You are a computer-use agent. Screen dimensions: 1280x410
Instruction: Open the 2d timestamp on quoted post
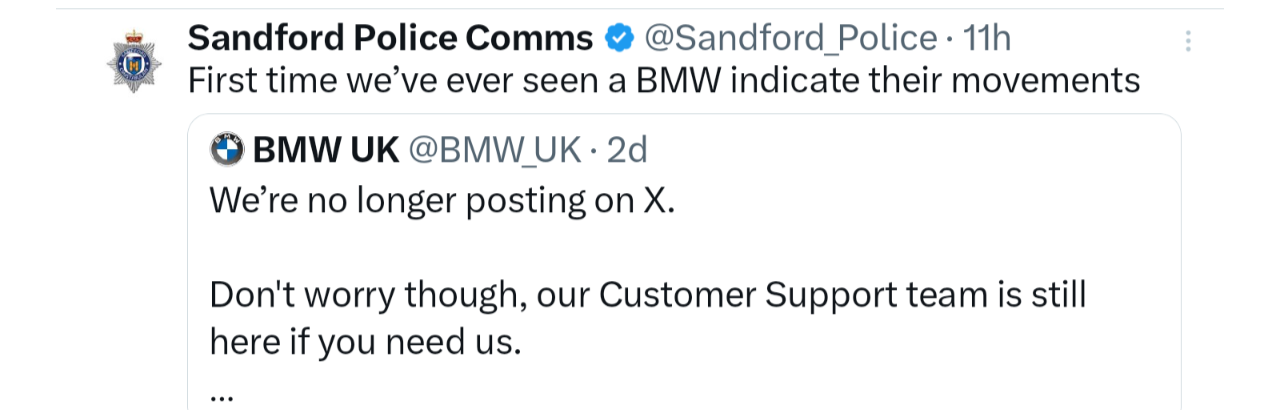pos(627,150)
